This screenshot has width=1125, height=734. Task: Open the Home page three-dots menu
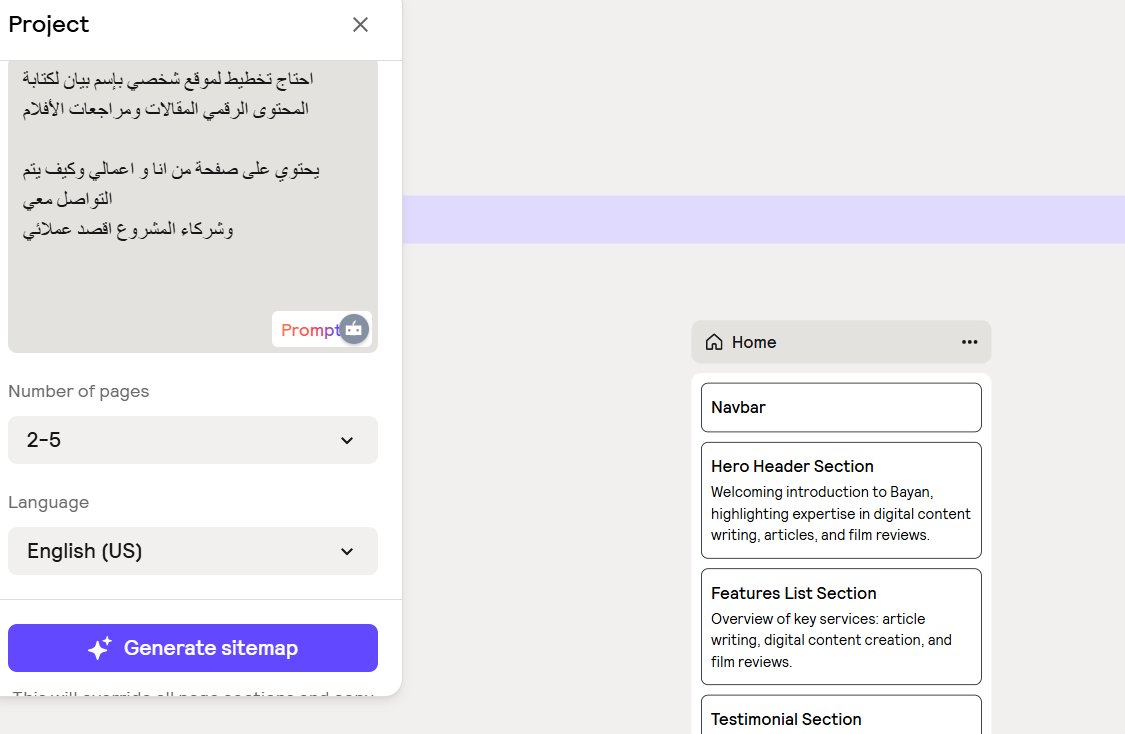969,342
